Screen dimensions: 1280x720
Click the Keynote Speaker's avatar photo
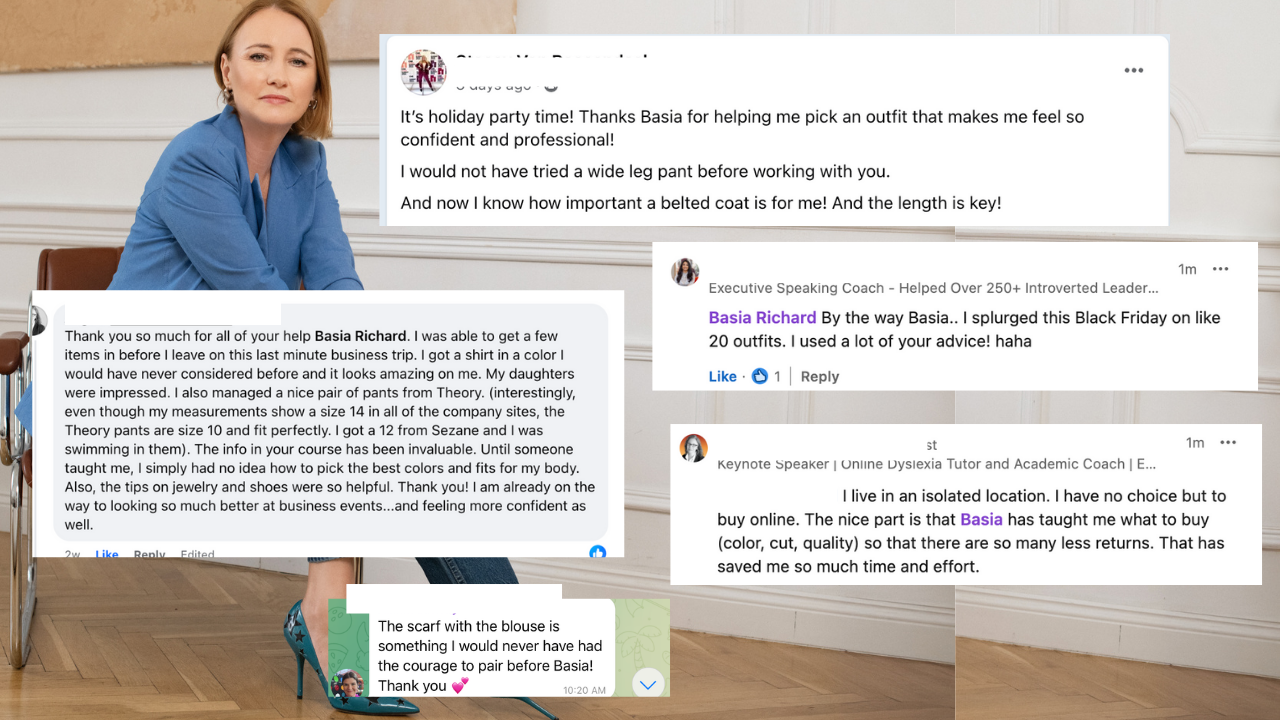pyautogui.click(x=694, y=448)
